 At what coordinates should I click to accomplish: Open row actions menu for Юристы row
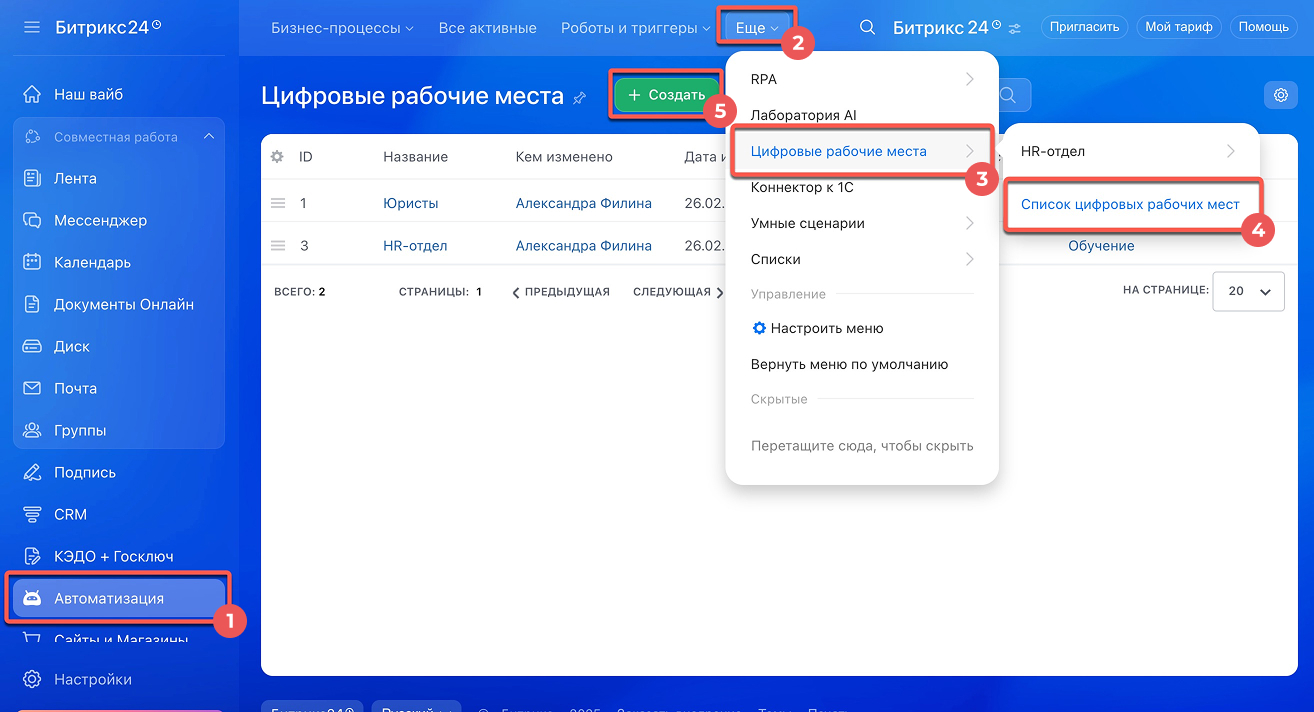coord(278,203)
